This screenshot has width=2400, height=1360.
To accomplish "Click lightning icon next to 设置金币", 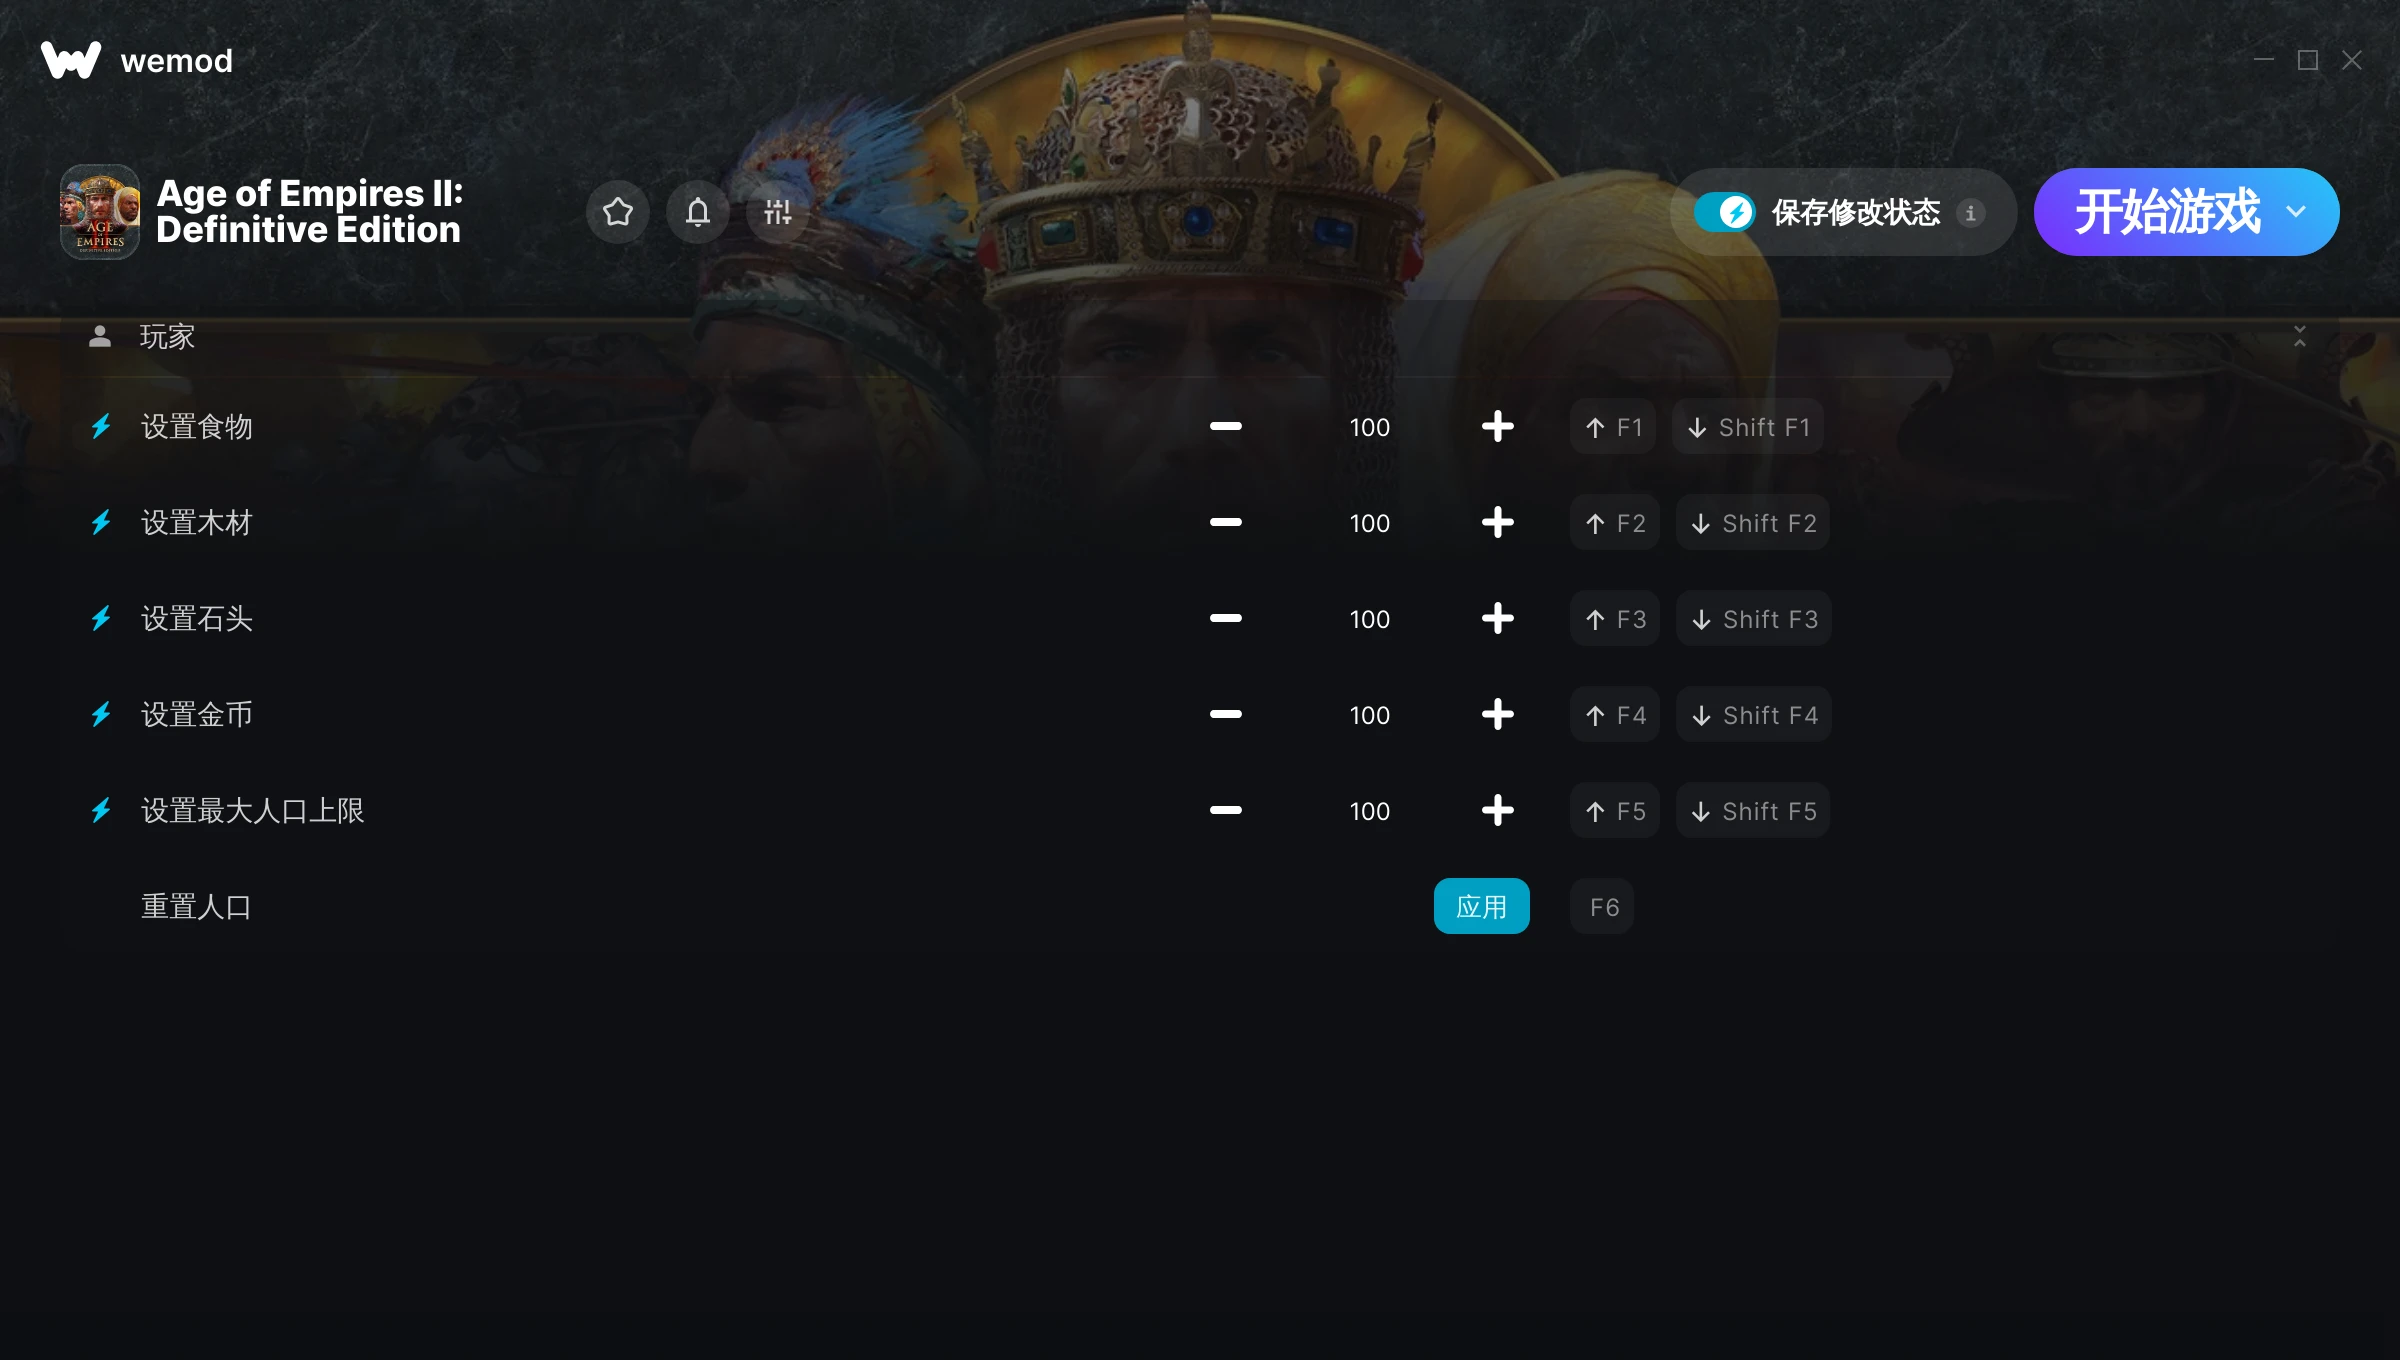I will pos(101,715).
